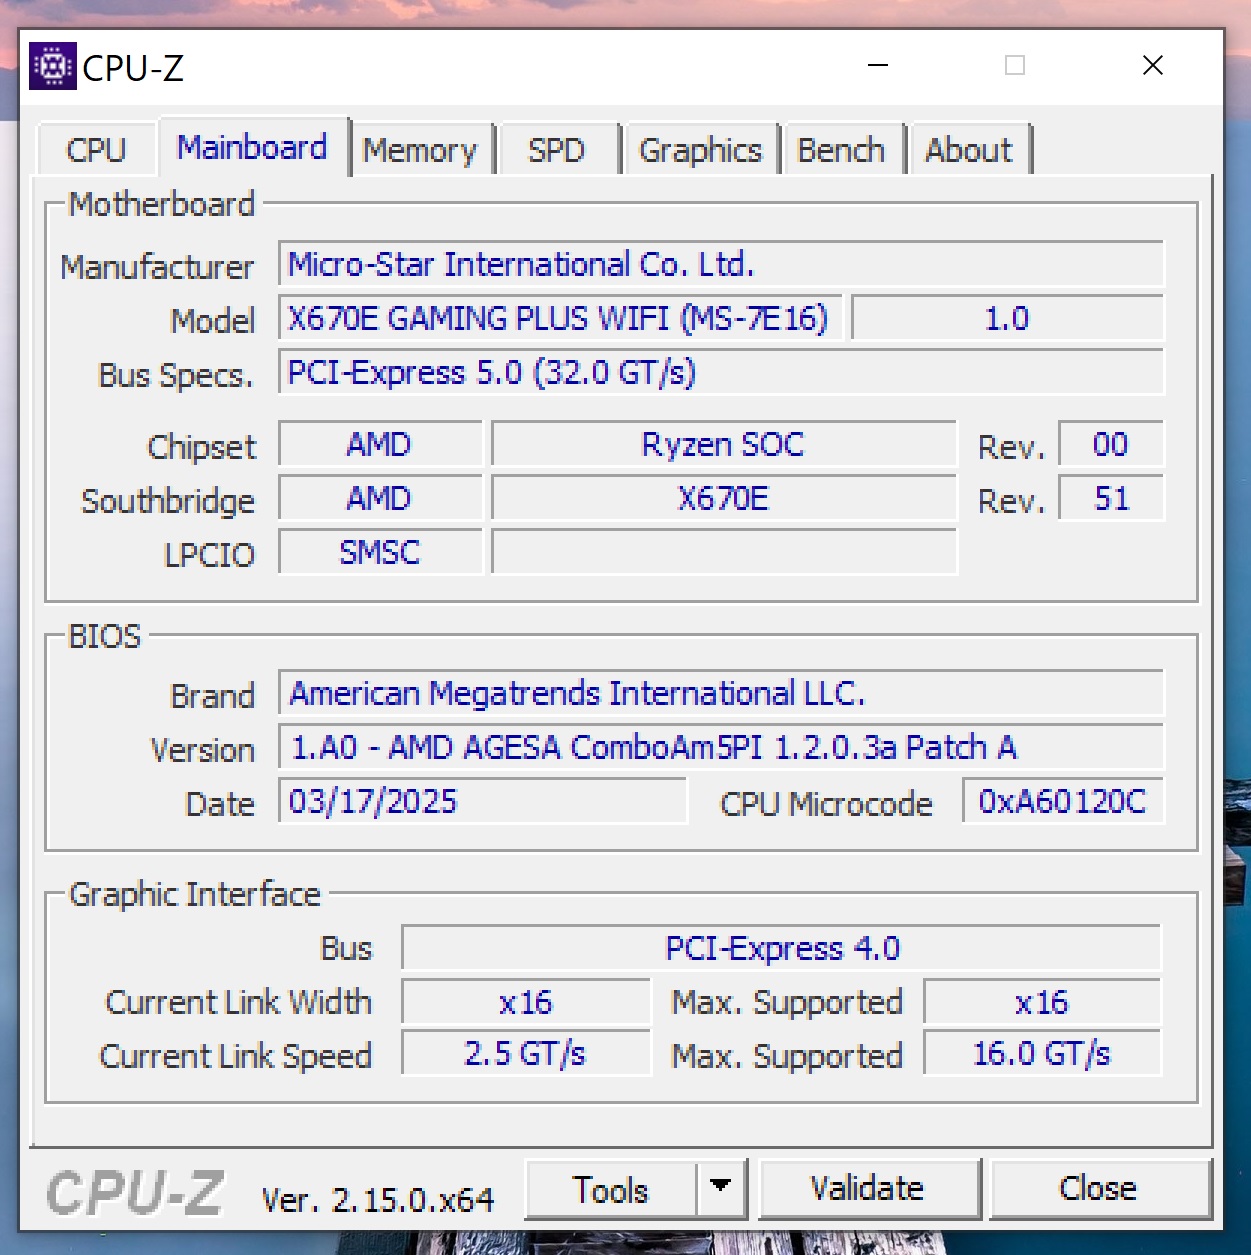Click Max. Supported 16.0 GT/s value

tap(1042, 1054)
